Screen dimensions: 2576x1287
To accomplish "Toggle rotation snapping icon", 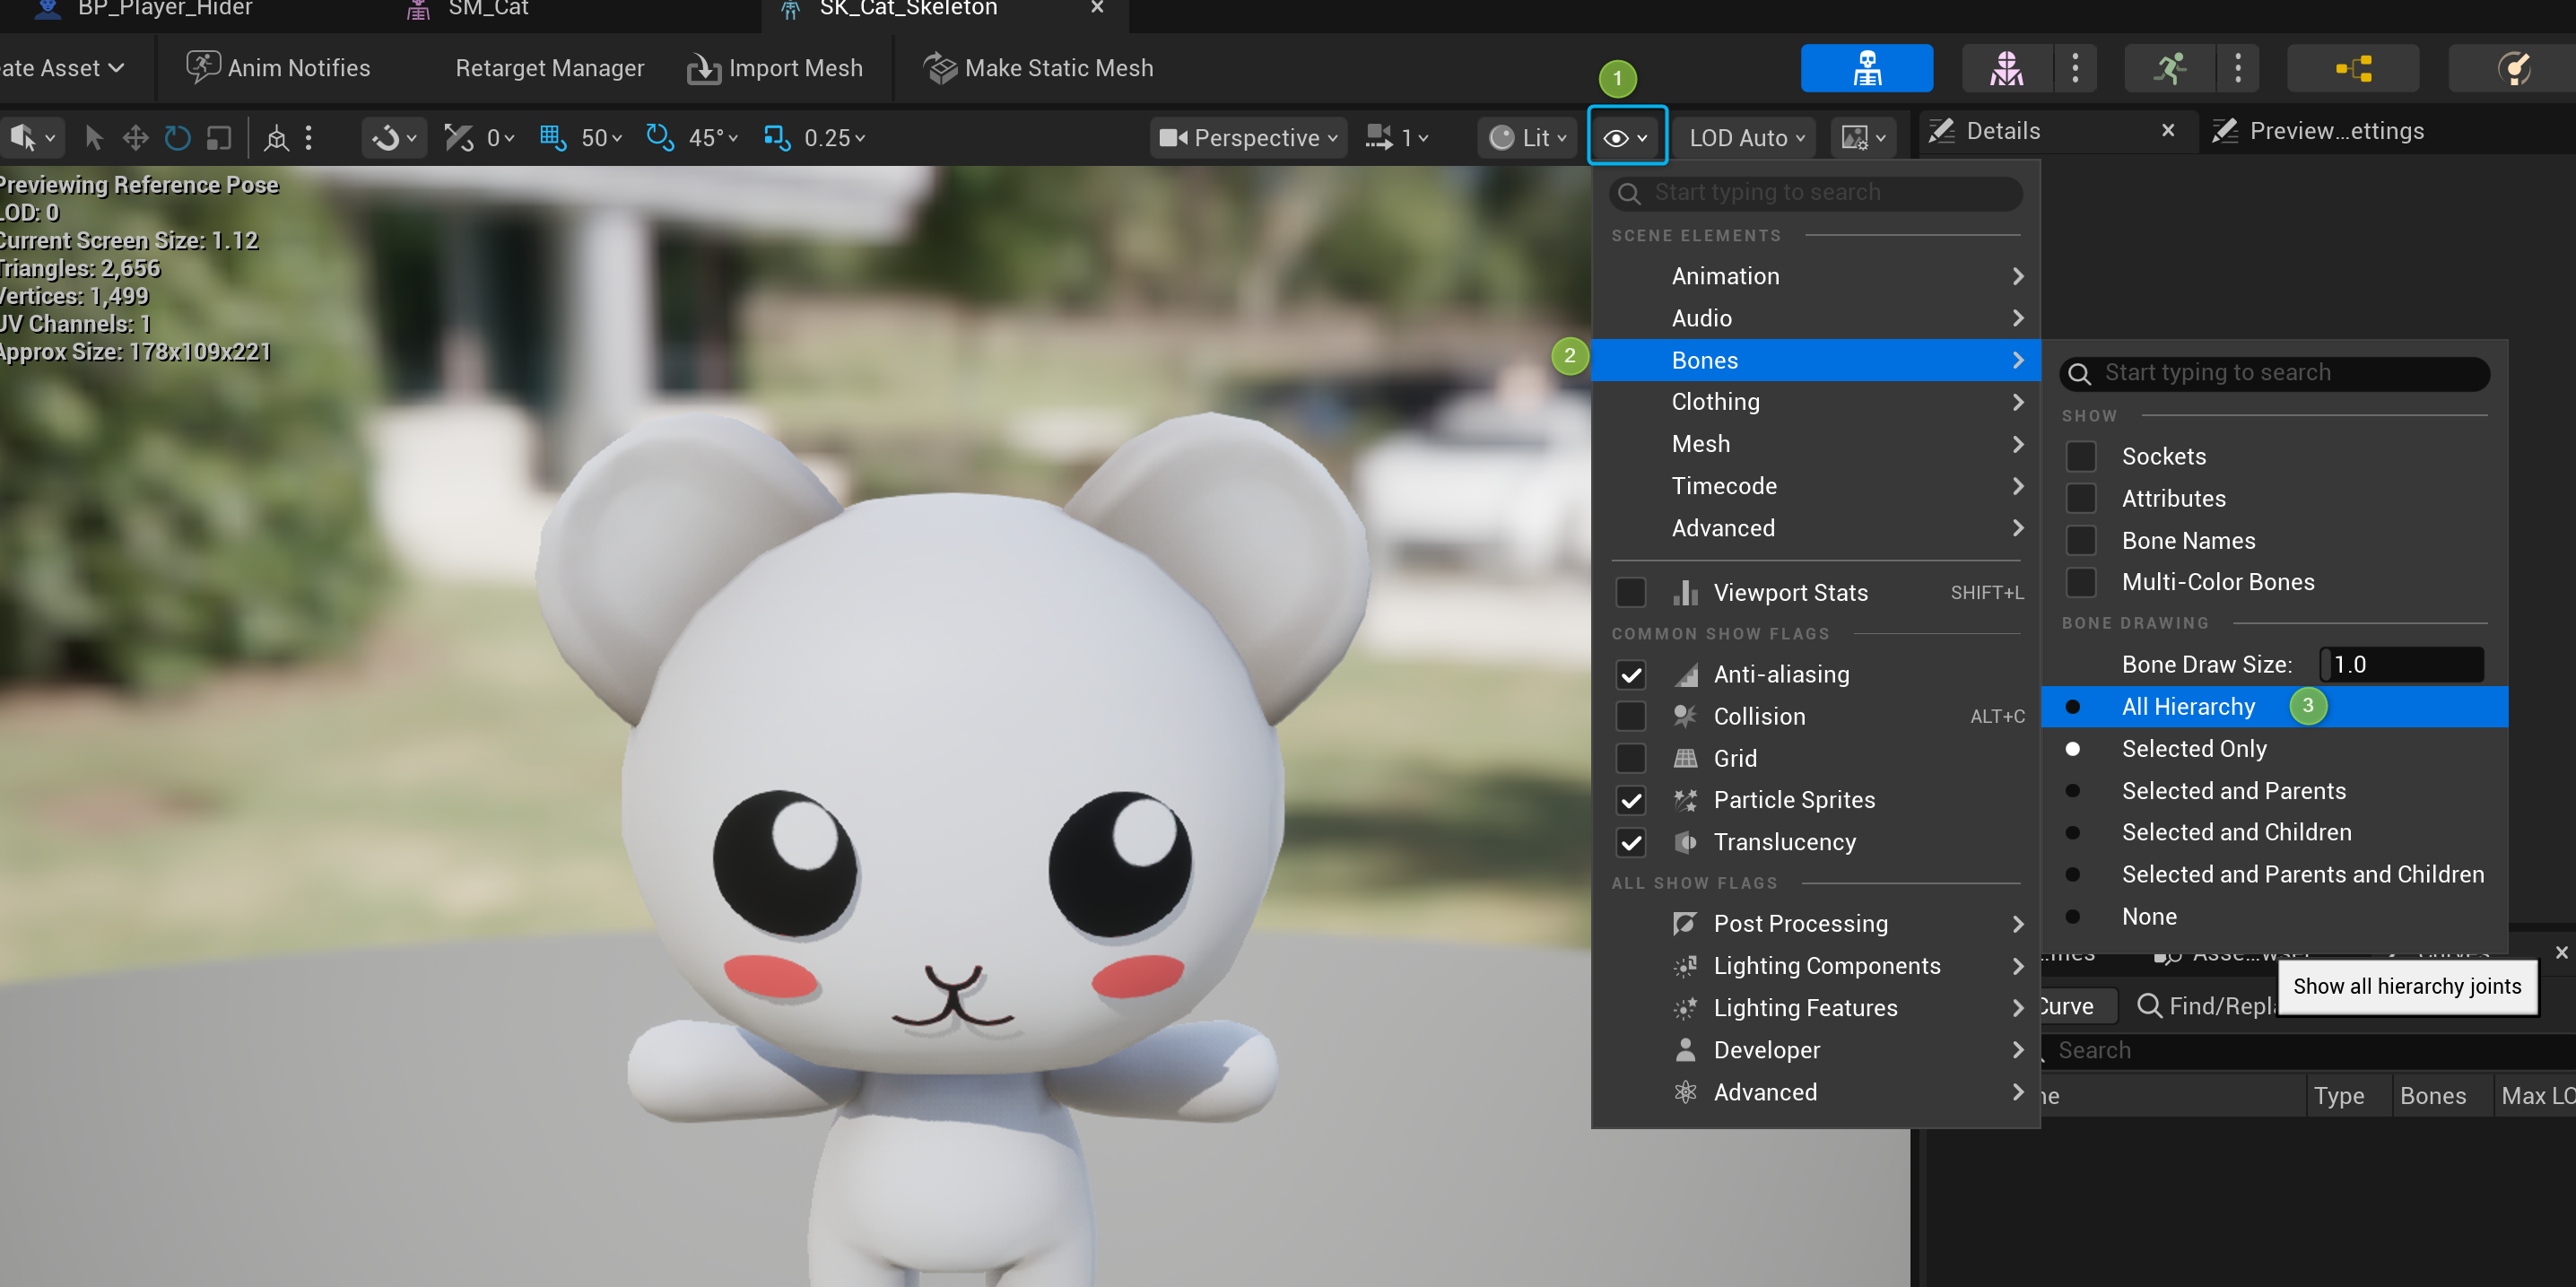I will click(660, 137).
